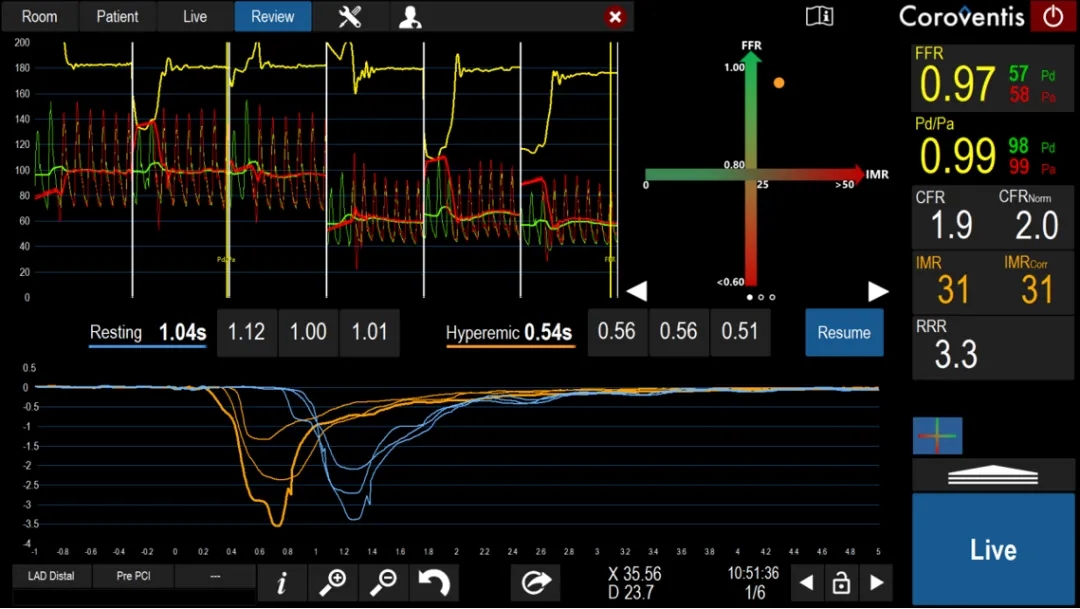The image size is (1080, 609).
Task: Click the user profile icon
Action: (410, 17)
